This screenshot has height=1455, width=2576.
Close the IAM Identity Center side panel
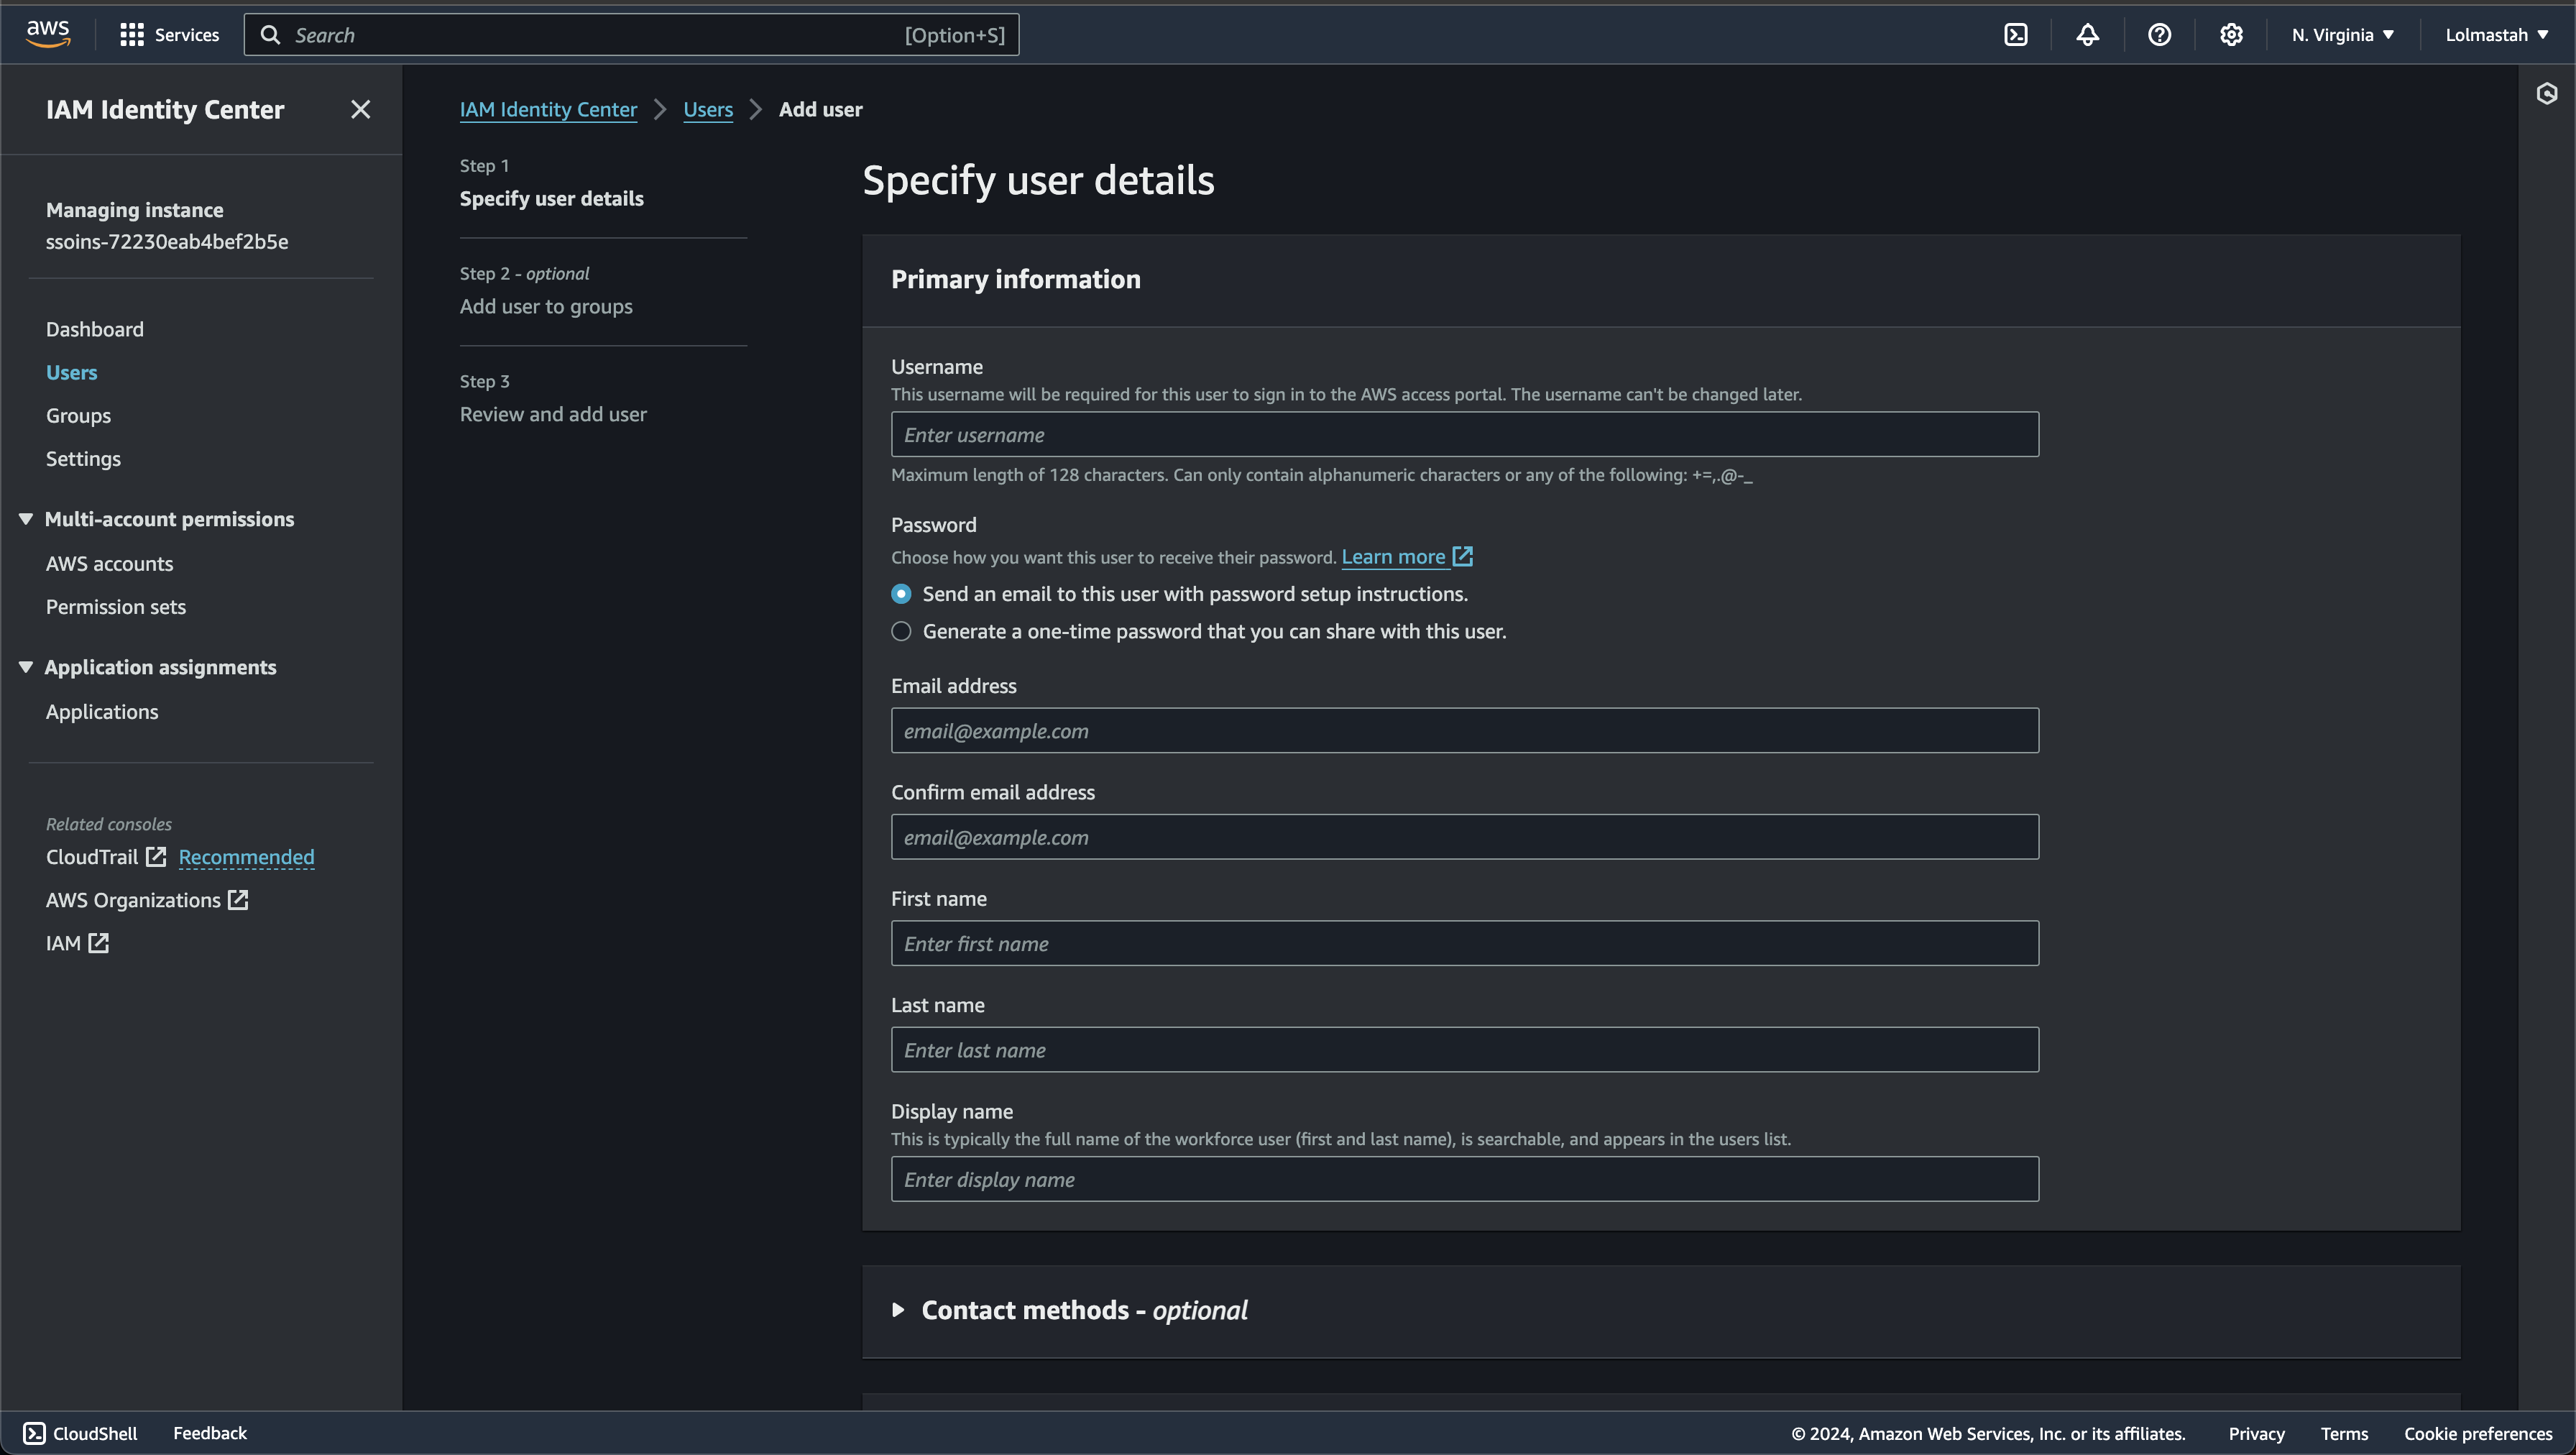361,109
